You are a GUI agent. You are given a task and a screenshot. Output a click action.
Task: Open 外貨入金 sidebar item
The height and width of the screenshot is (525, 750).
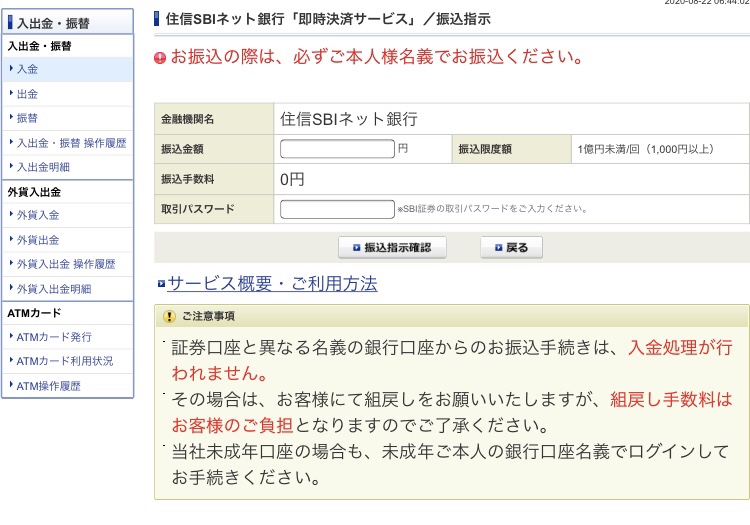[38, 215]
